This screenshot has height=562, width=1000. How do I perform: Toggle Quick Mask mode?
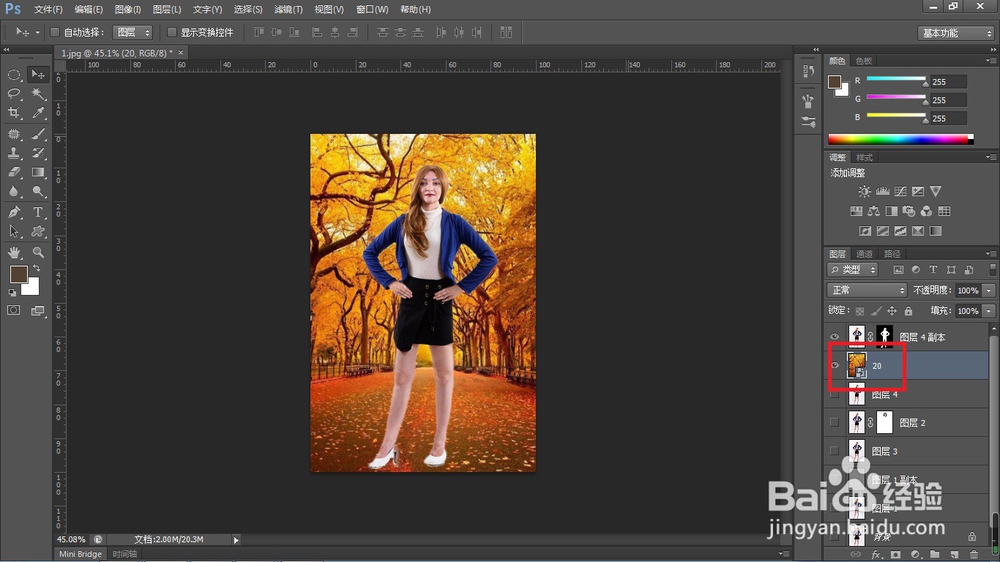[14, 311]
